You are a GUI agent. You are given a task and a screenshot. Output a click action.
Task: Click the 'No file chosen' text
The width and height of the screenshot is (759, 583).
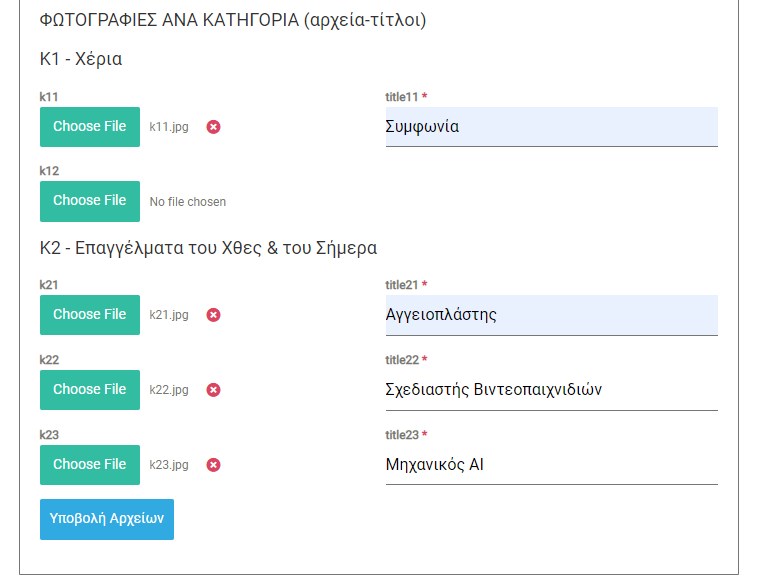click(187, 202)
